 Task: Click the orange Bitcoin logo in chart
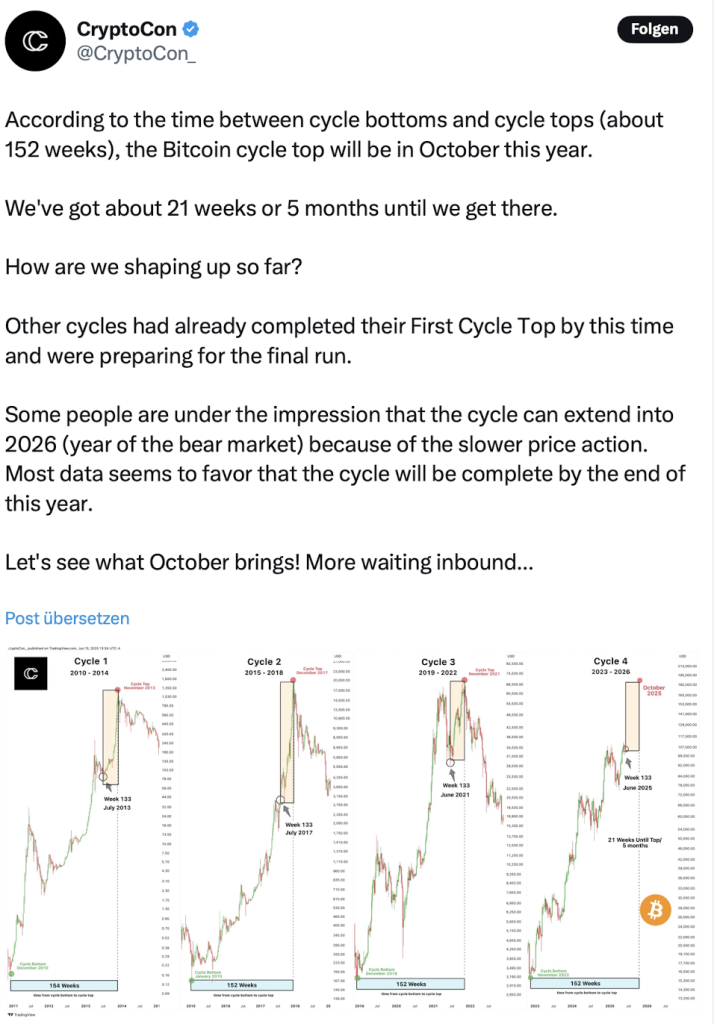click(656, 910)
